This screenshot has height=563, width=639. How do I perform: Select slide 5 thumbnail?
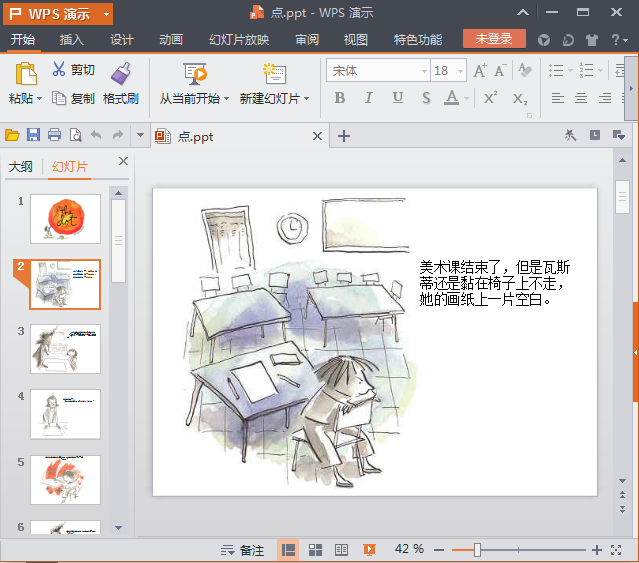[x=65, y=480]
